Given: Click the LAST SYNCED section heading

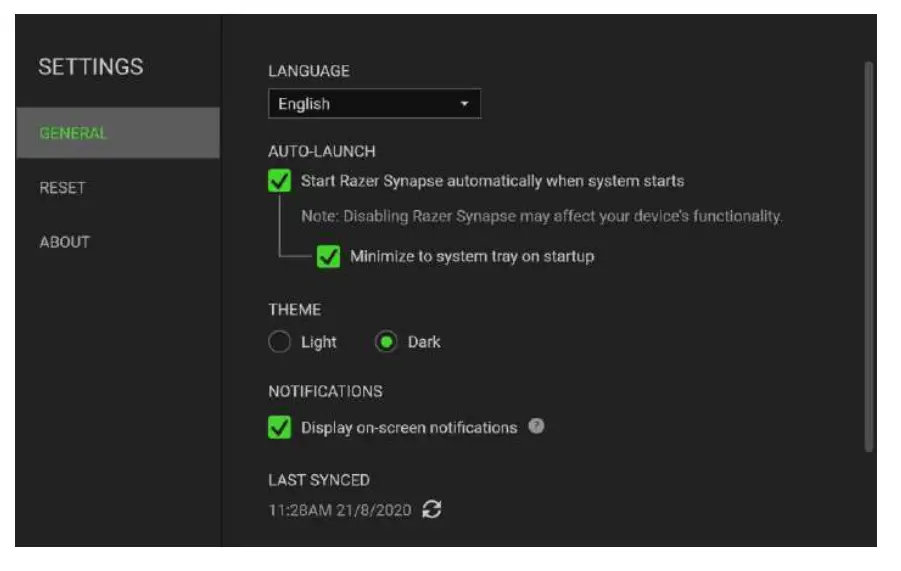Looking at the screenshot, I should coord(319,480).
